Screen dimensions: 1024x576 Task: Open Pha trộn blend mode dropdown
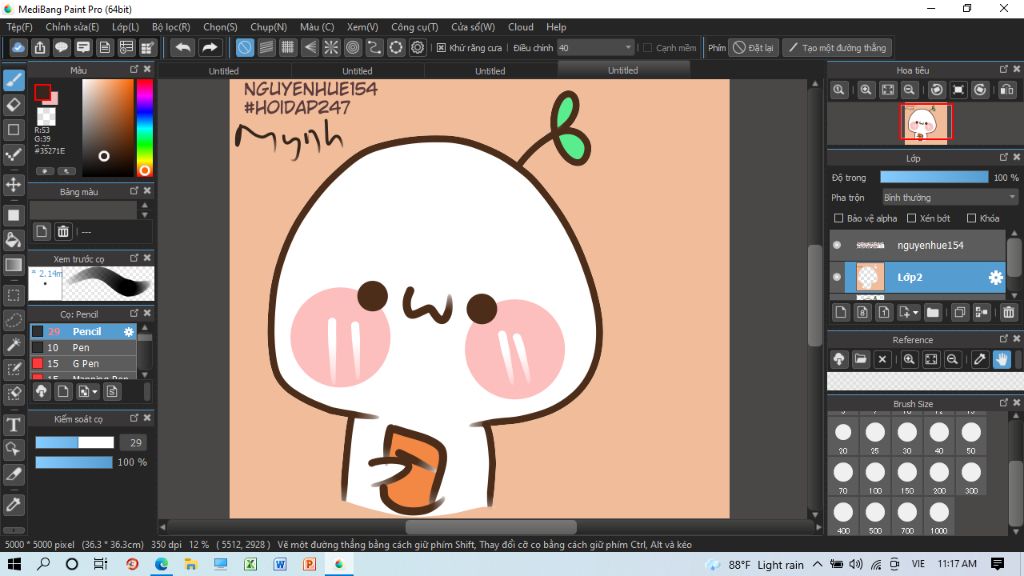pos(950,197)
